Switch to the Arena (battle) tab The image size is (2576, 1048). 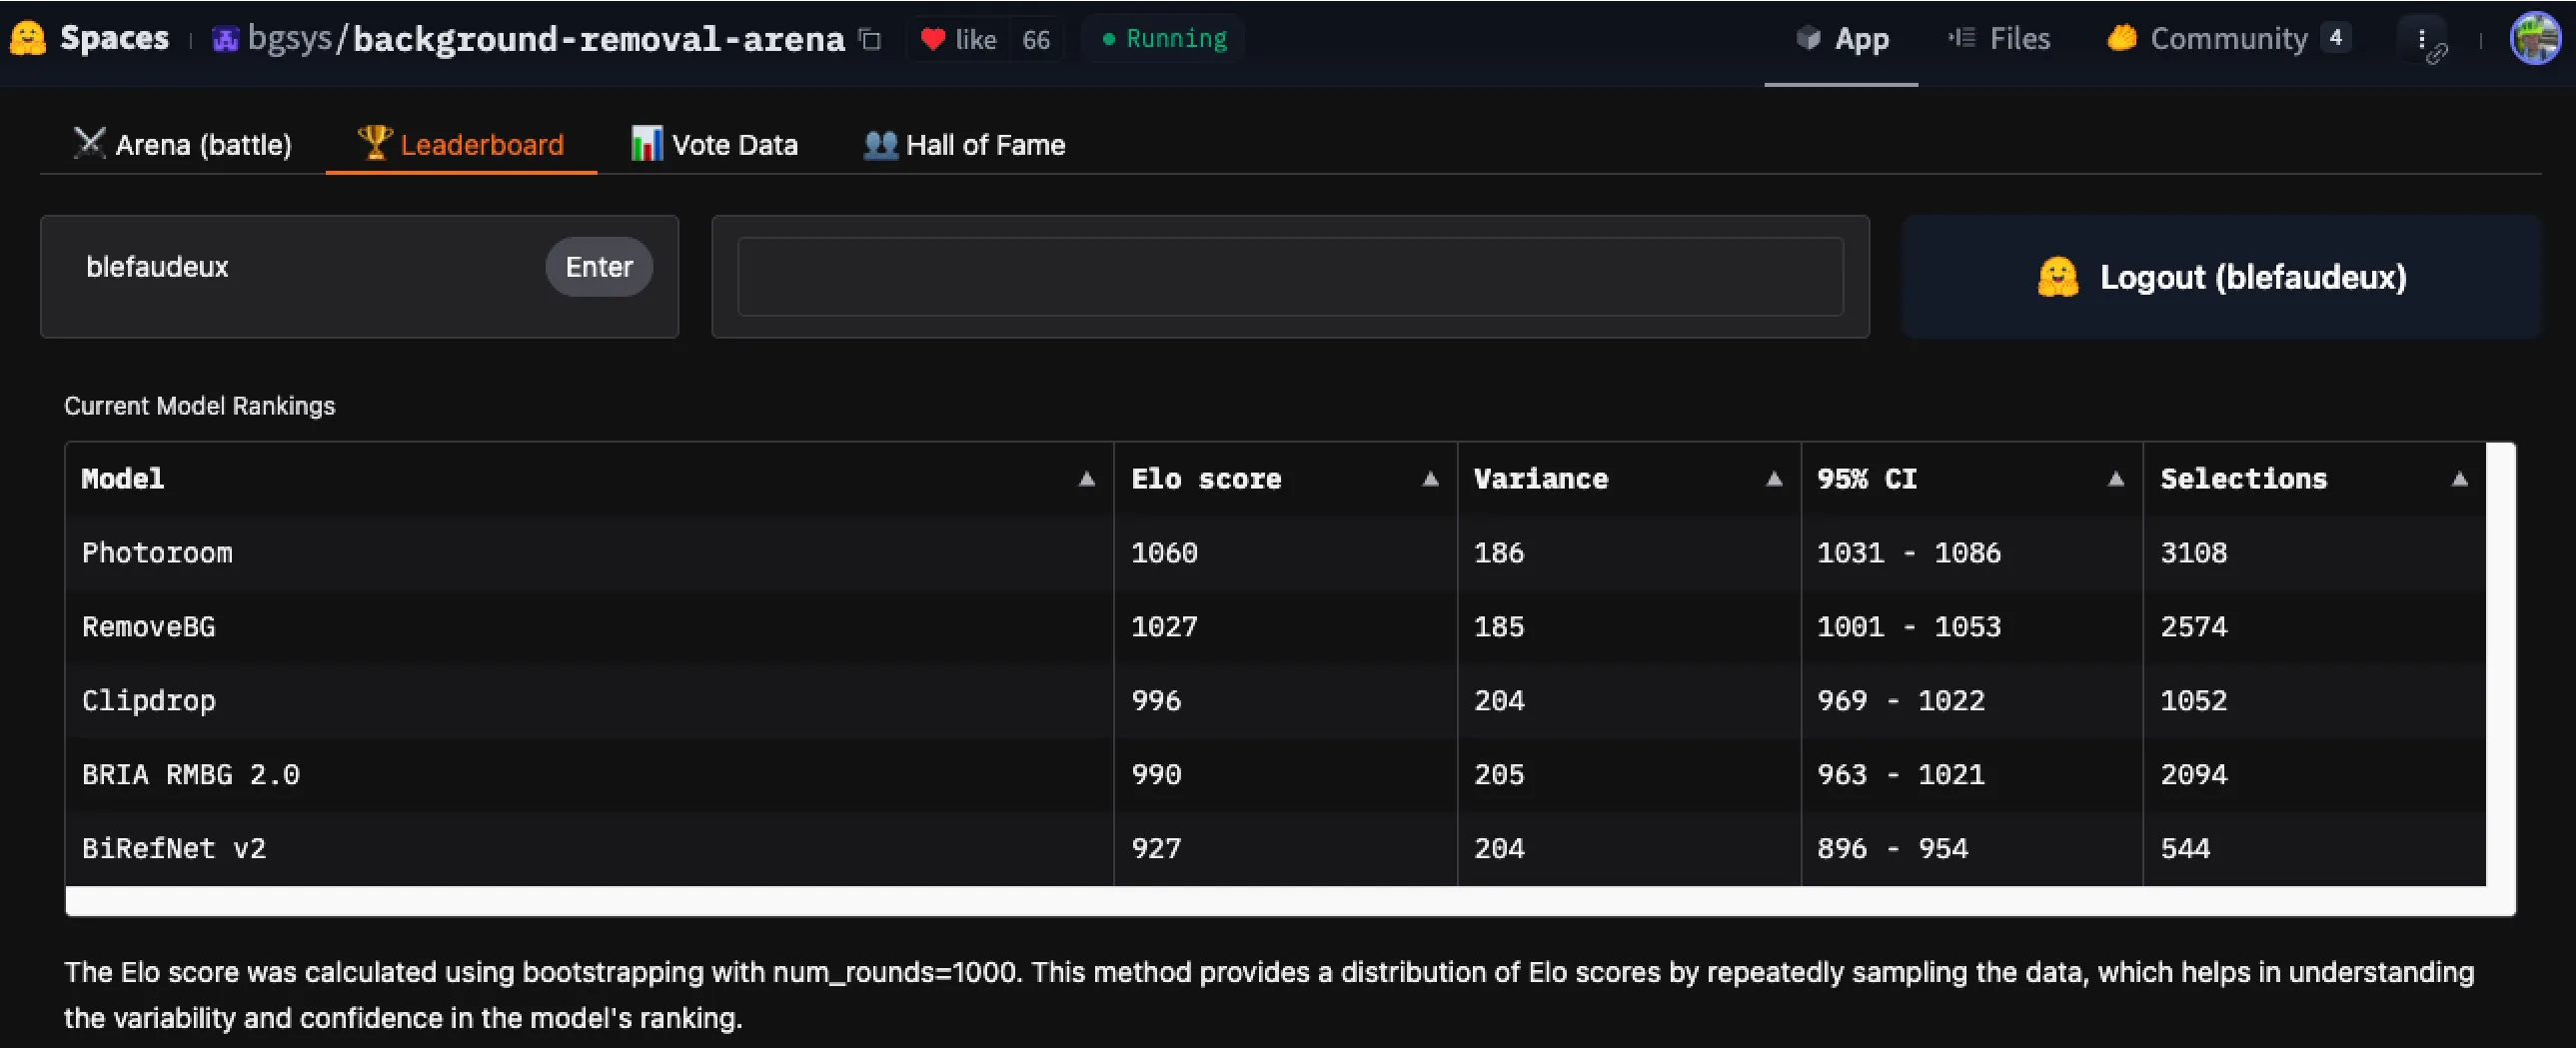tap(182, 145)
